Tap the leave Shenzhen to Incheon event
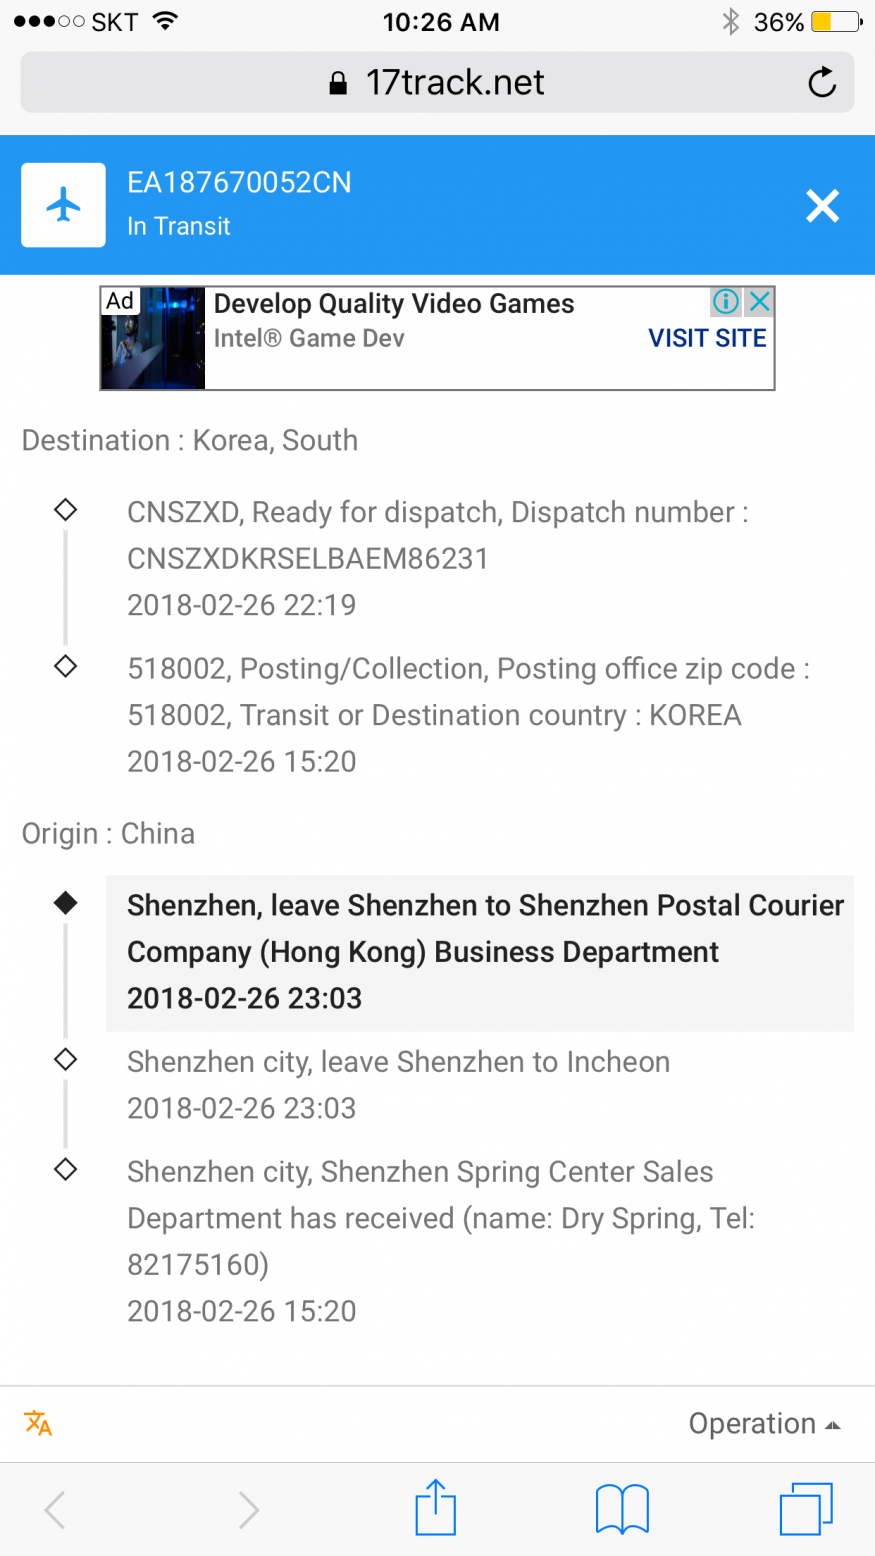Viewport: 875px width, 1556px height. (398, 1084)
